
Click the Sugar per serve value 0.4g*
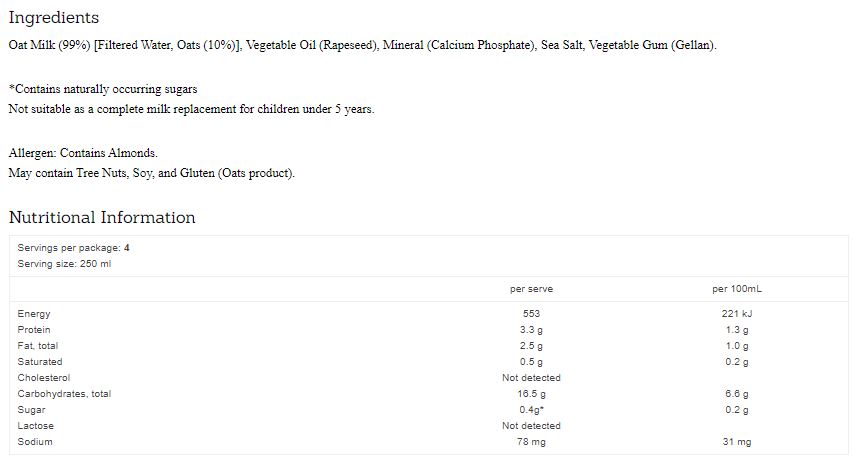[531, 410]
